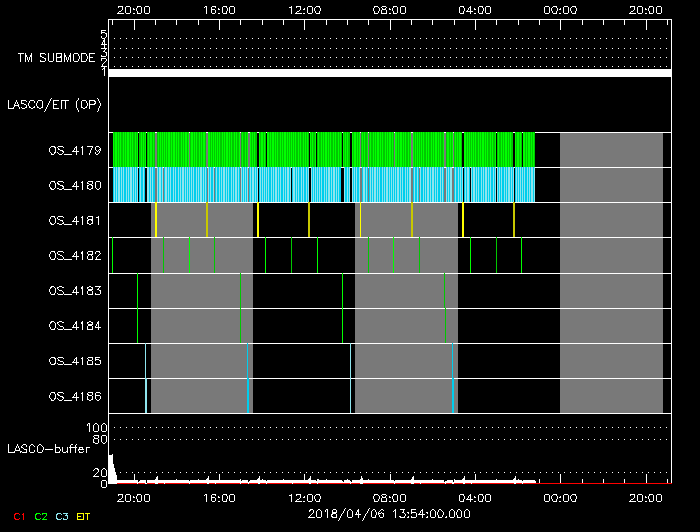Viewport: 700px width, 532px height.
Task: Select the C3 legend label
Action: [64, 516]
